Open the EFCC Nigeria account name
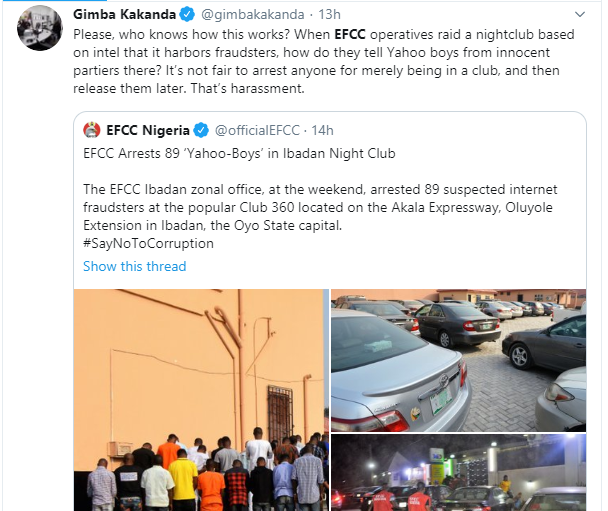Image resolution: width=608 pixels, height=511 pixels. click(148, 130)
